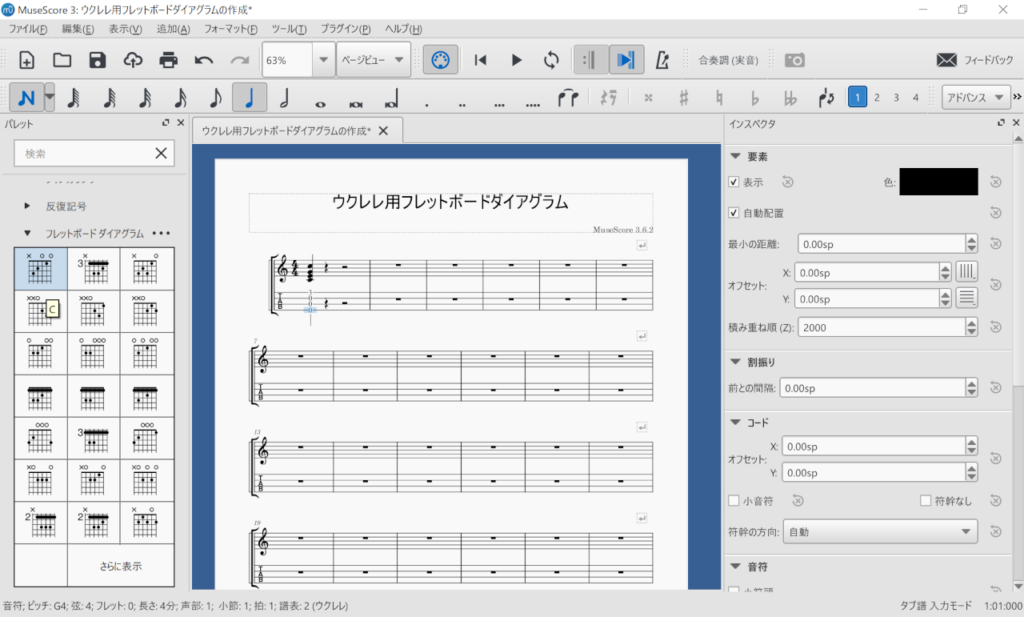Enable the 符幹なし checkbox

tap(926, 501)
